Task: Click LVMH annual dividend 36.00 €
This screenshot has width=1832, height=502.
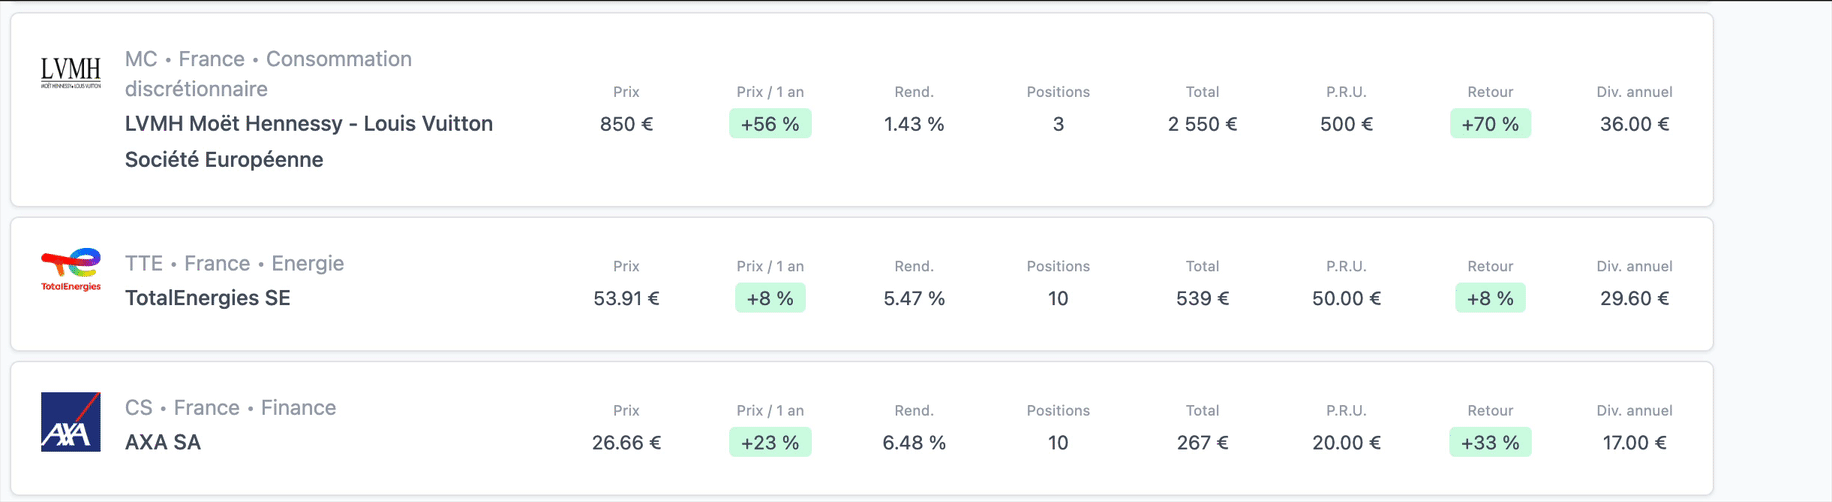Action: (x=1634, y=124)
